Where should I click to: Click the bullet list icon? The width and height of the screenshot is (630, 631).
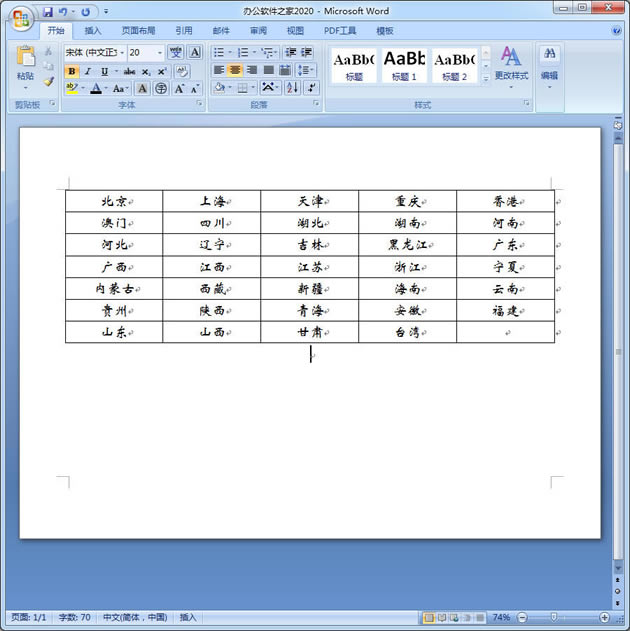coord(219,52)
